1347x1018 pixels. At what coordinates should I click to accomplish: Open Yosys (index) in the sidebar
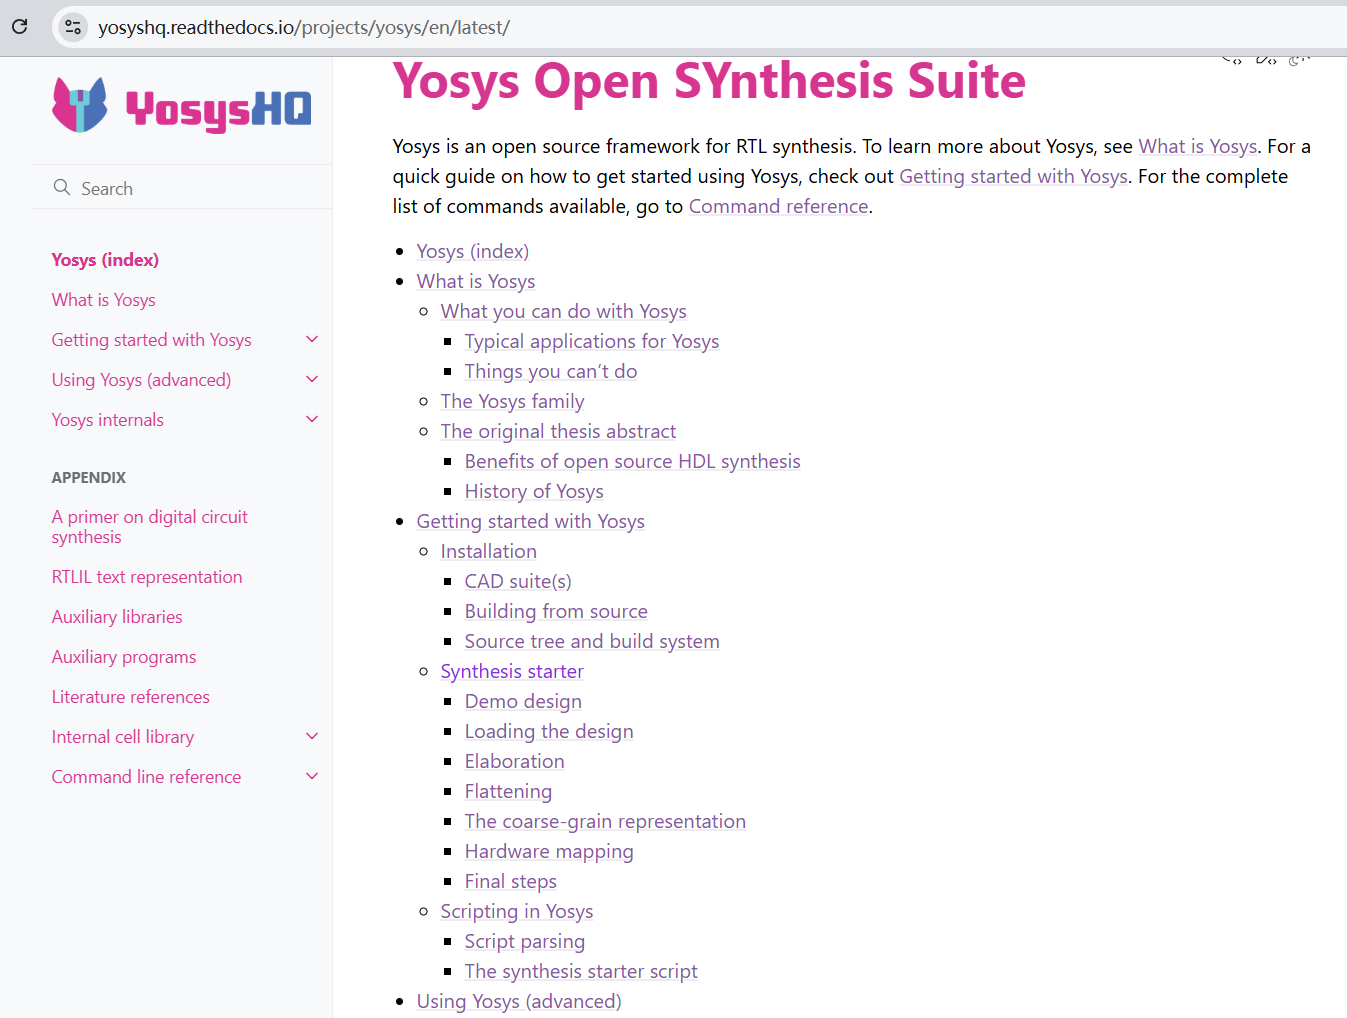point(105,260)
